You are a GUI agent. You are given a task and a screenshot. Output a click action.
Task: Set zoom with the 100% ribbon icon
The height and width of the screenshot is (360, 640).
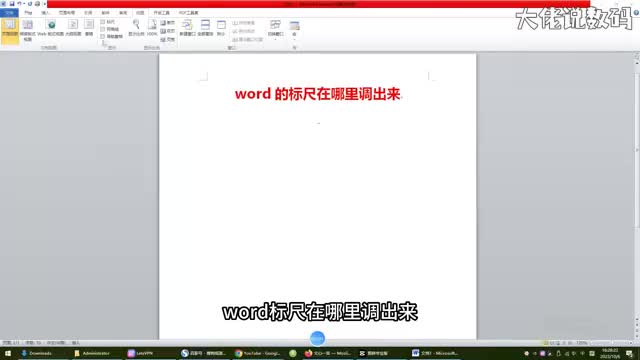pyautogui.click(x=152, y=28)
